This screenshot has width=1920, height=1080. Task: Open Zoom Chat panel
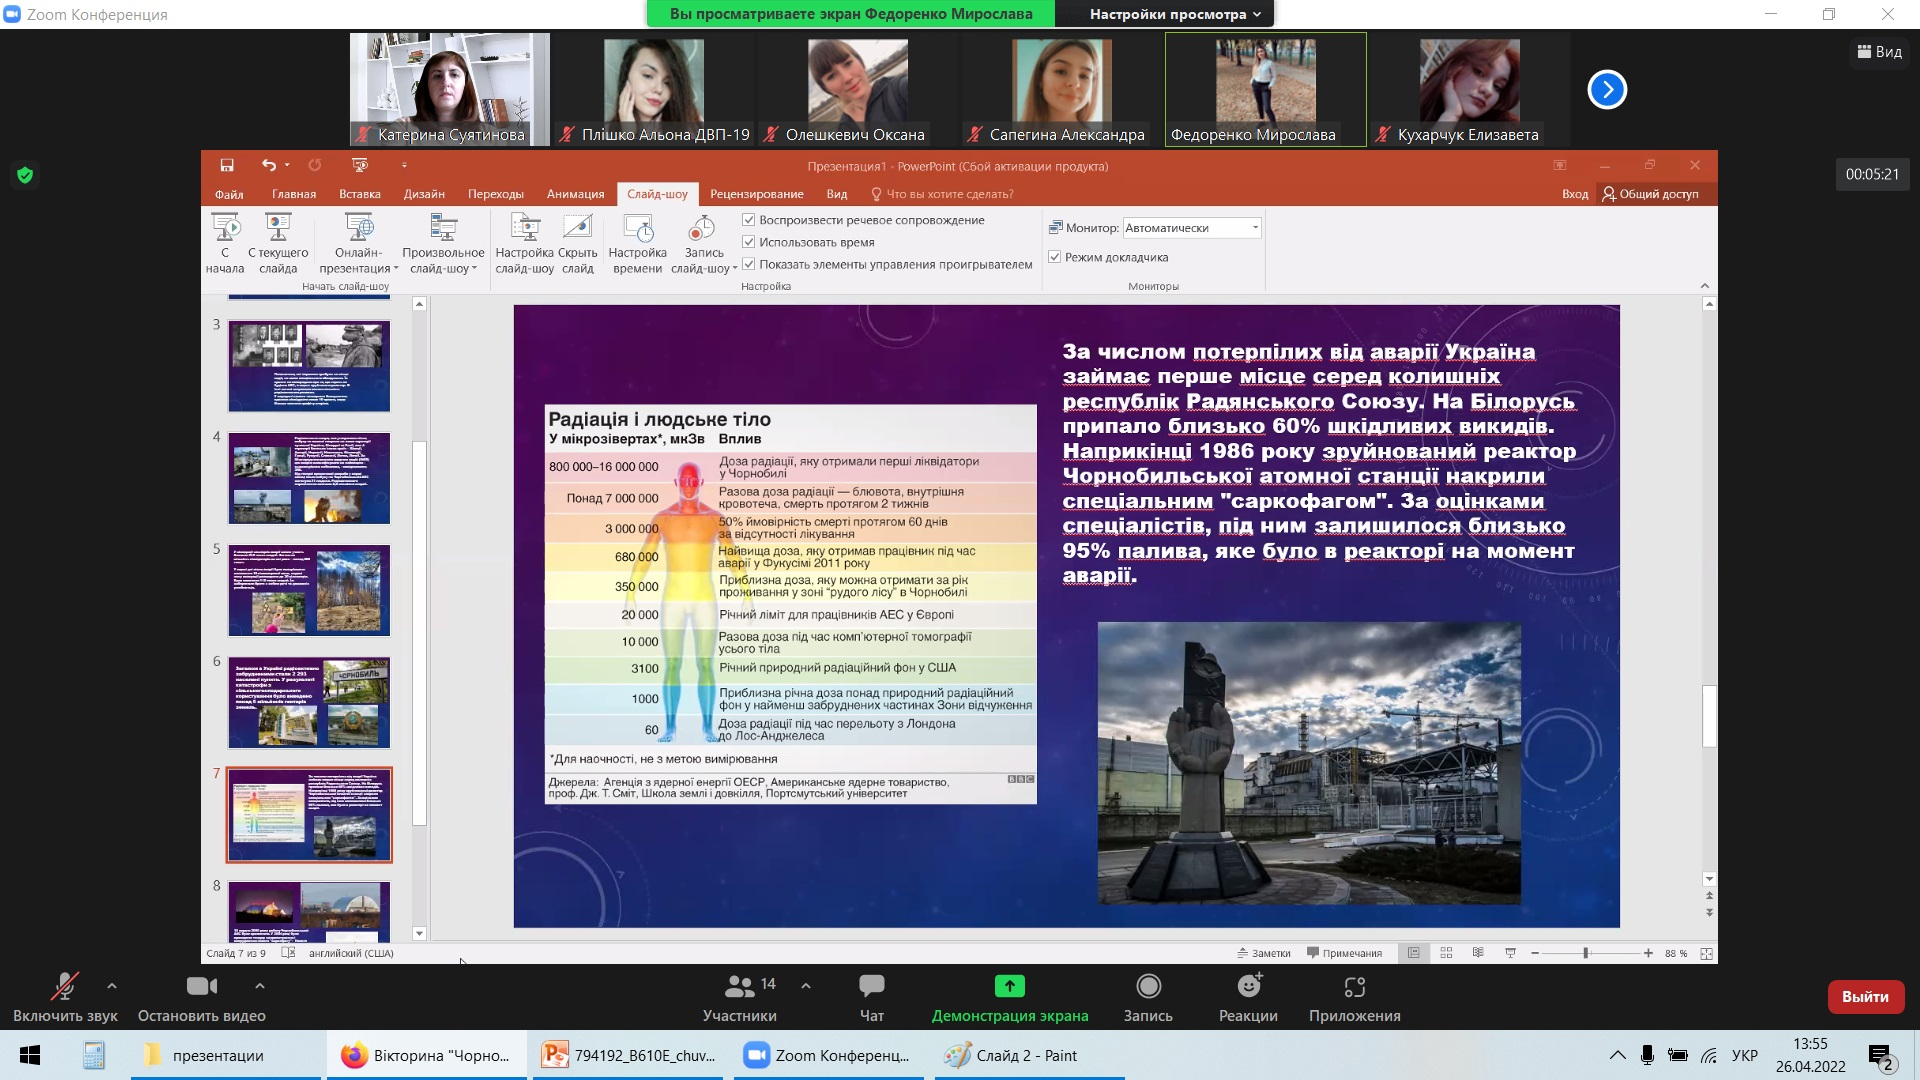pyautogui.click(x=872, y=997)
